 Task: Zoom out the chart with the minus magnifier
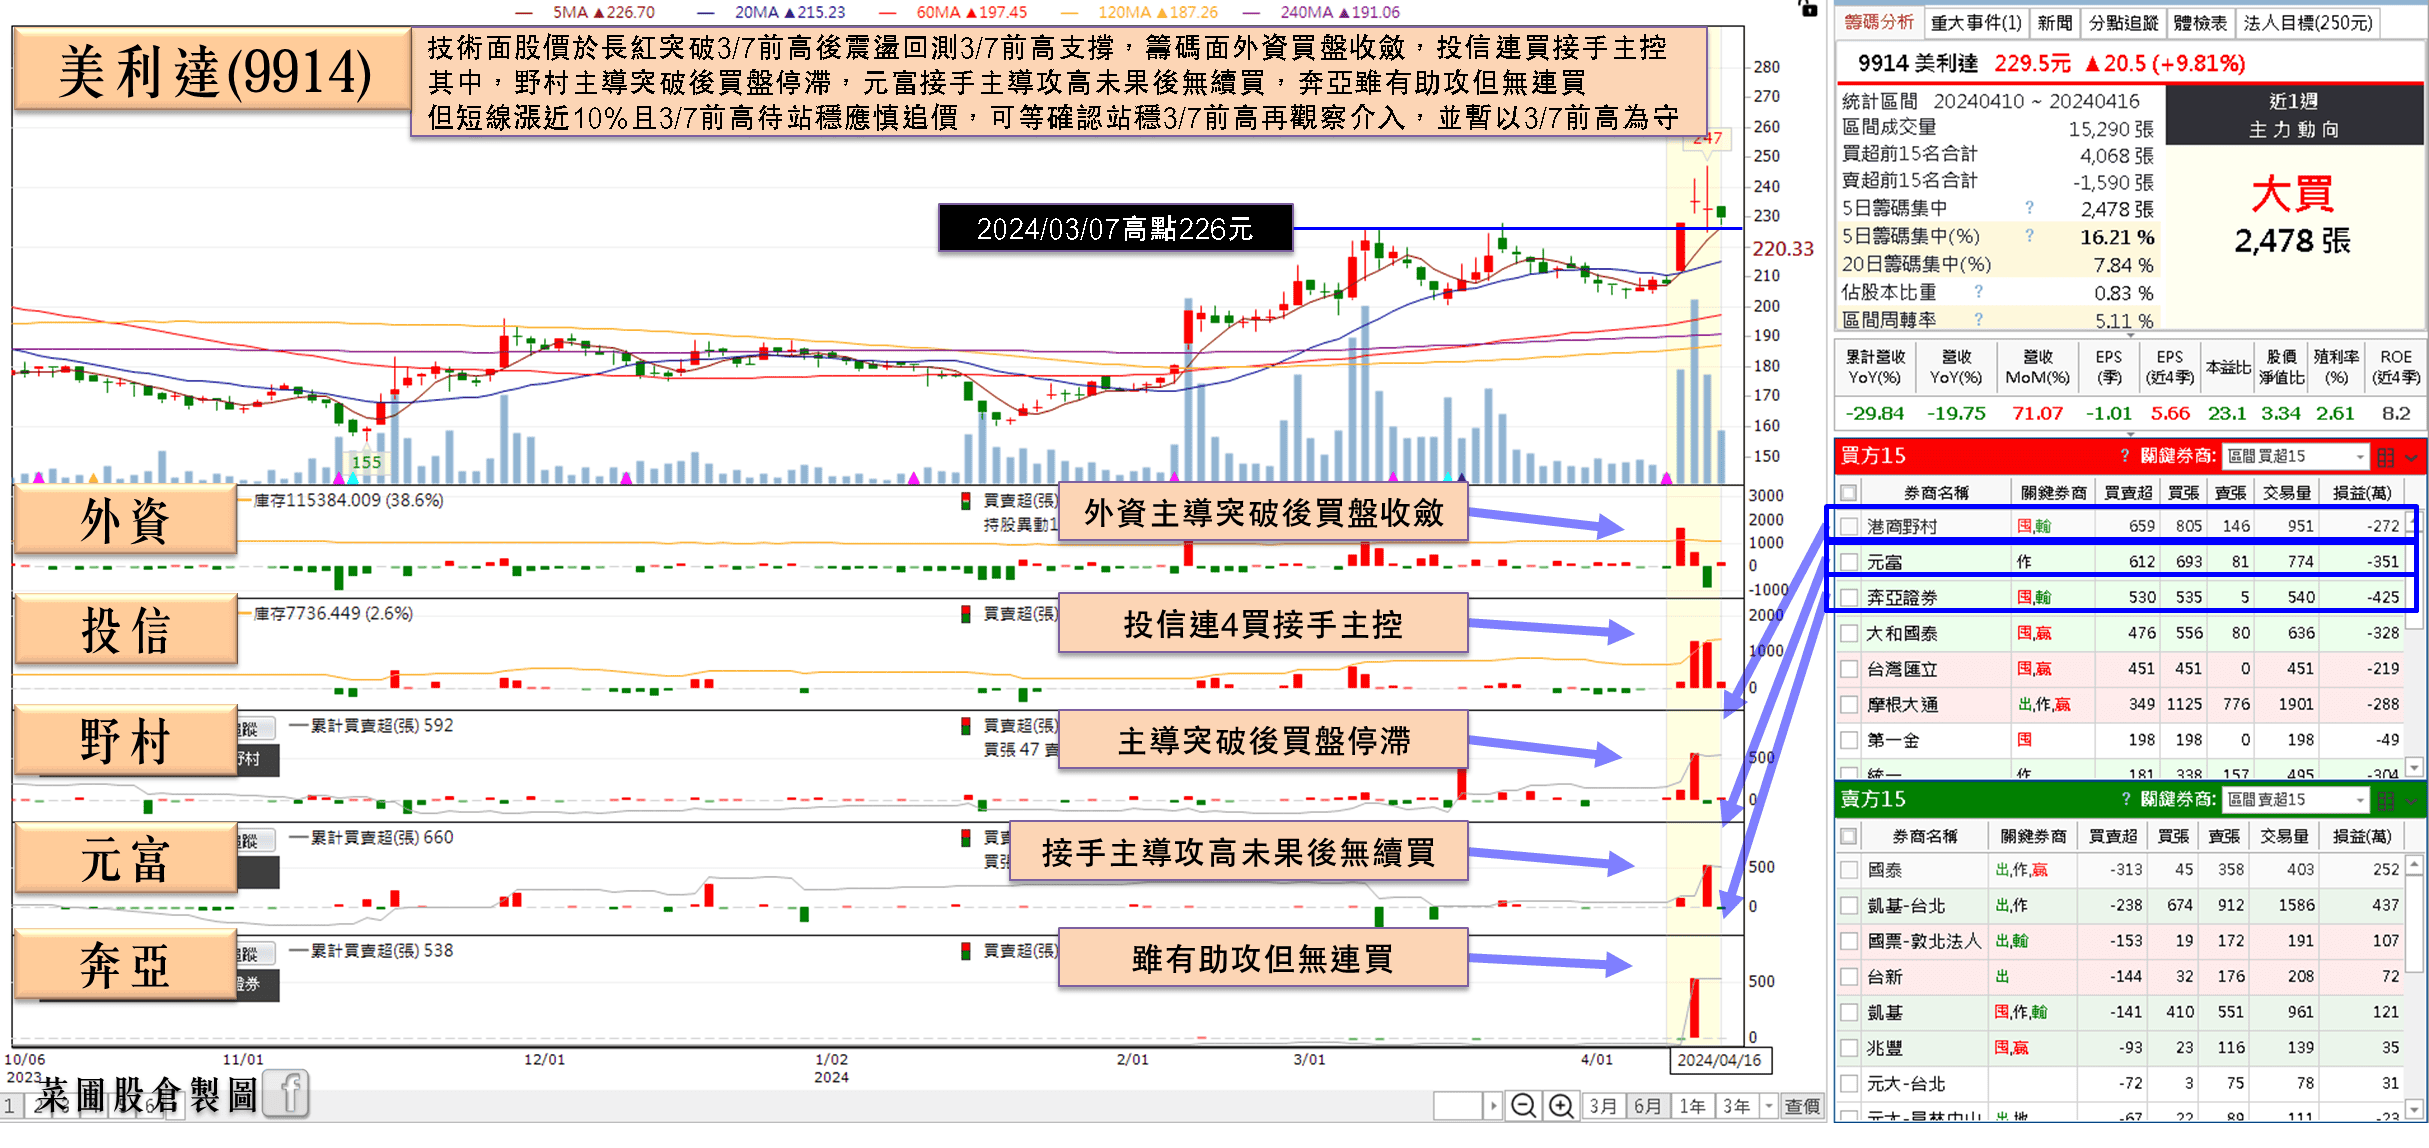click(x=1523, y=1106)
